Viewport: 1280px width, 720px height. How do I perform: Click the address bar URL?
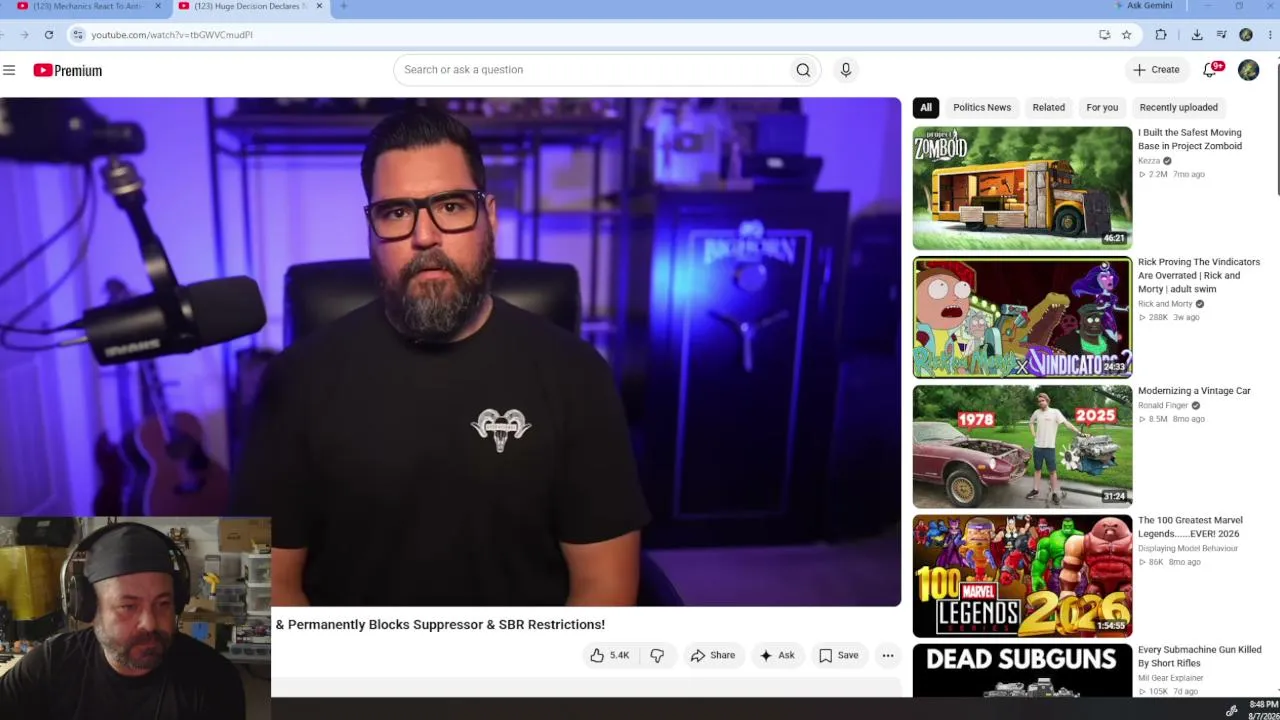pos(172,35)
